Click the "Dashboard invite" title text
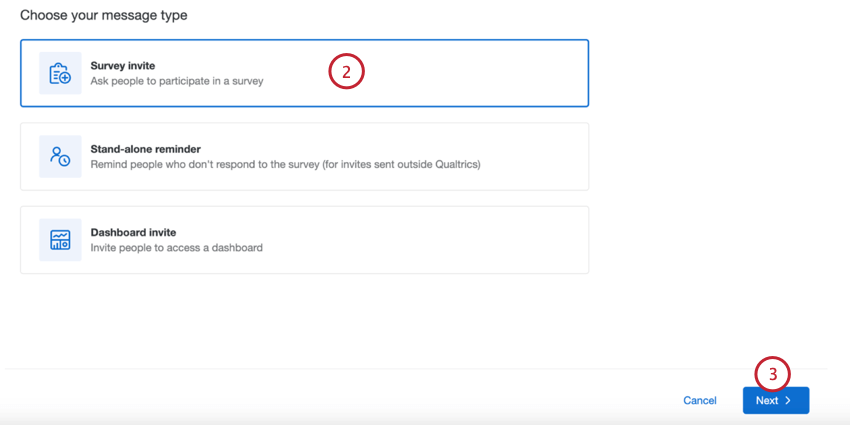850x425 pixels. pyautogui.click(x=133, y=233)
